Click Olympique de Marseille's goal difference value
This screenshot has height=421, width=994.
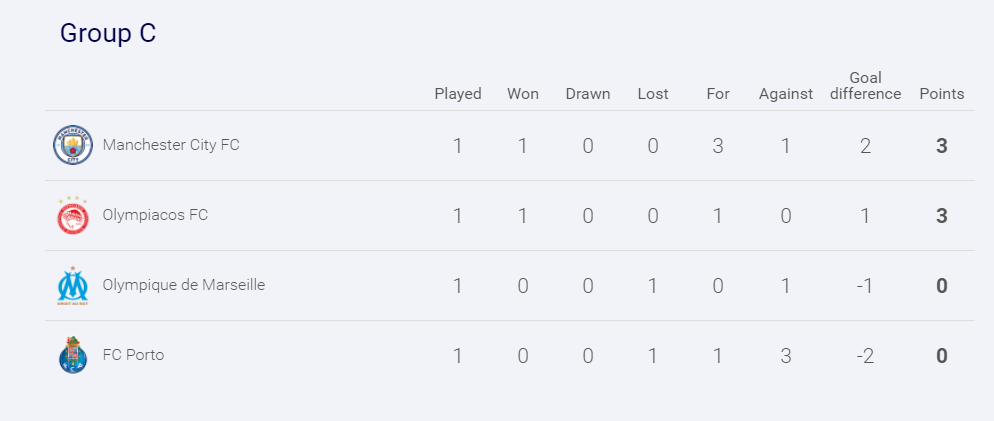click(x=865, y=286)
